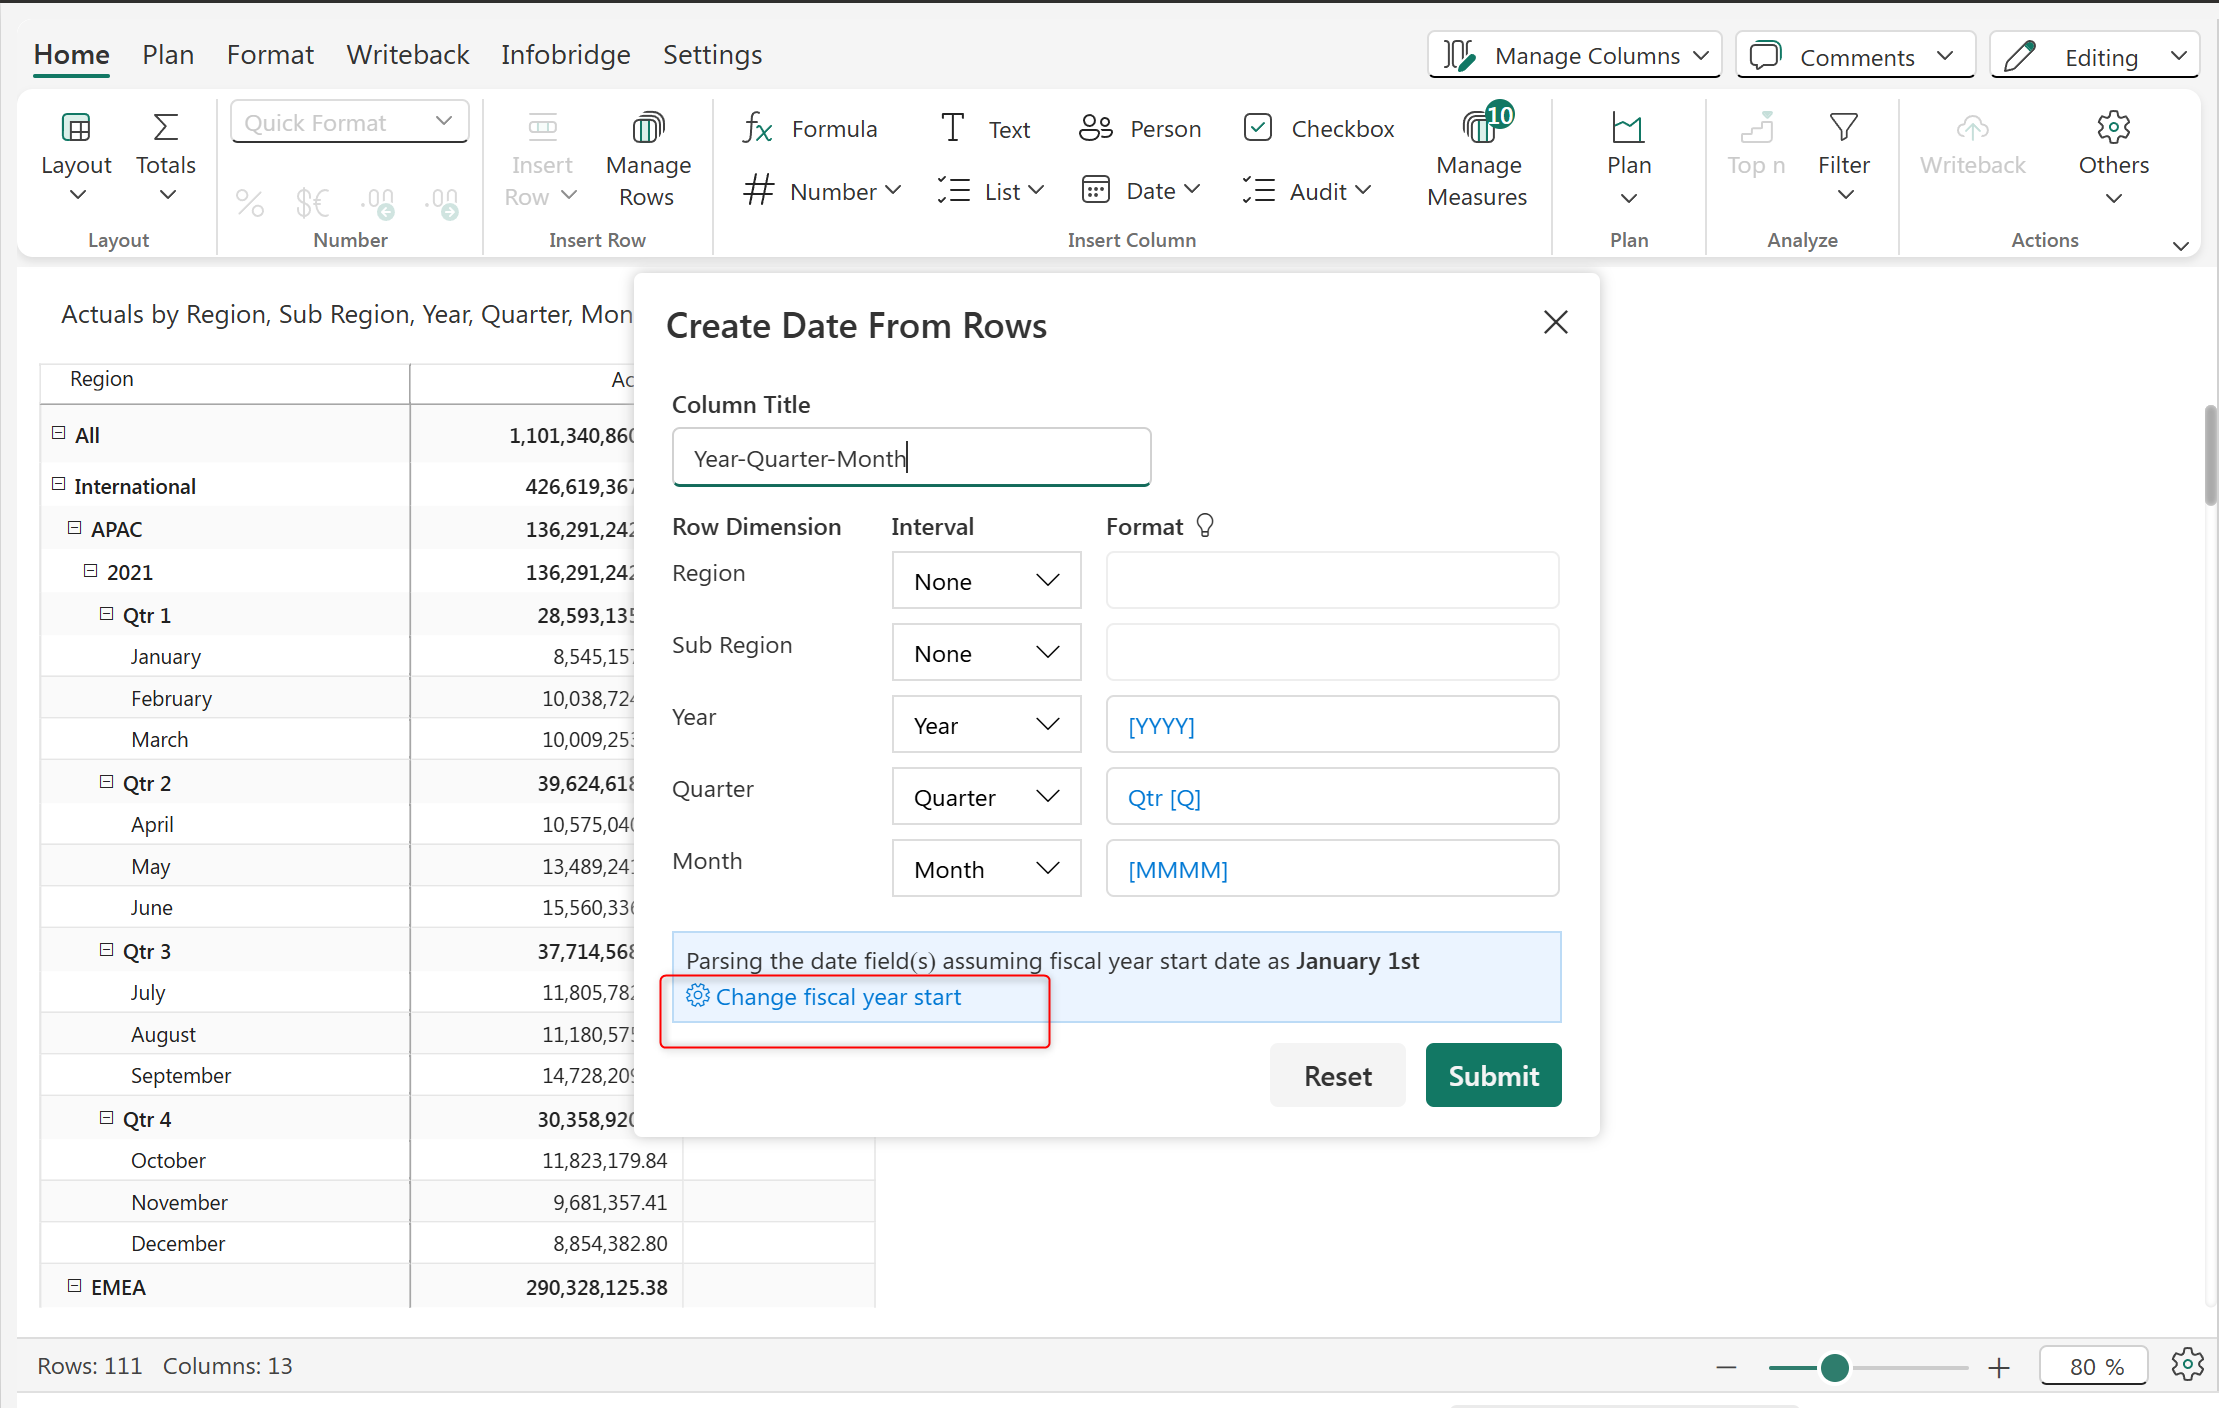Screen dimensions: 2219x1408
Task: Click the zoom slider handle
Action: pos(1834,1367)
